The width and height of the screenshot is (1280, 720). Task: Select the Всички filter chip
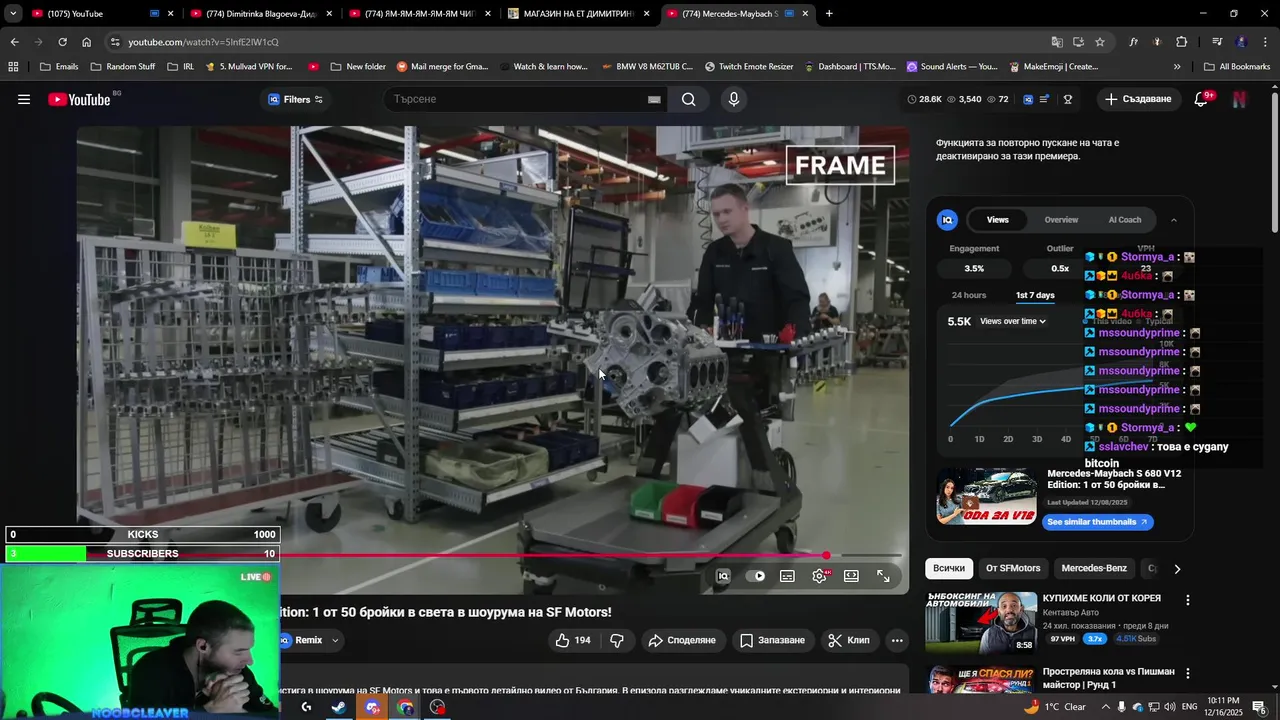pyautogui.click(x=949, y=568)
